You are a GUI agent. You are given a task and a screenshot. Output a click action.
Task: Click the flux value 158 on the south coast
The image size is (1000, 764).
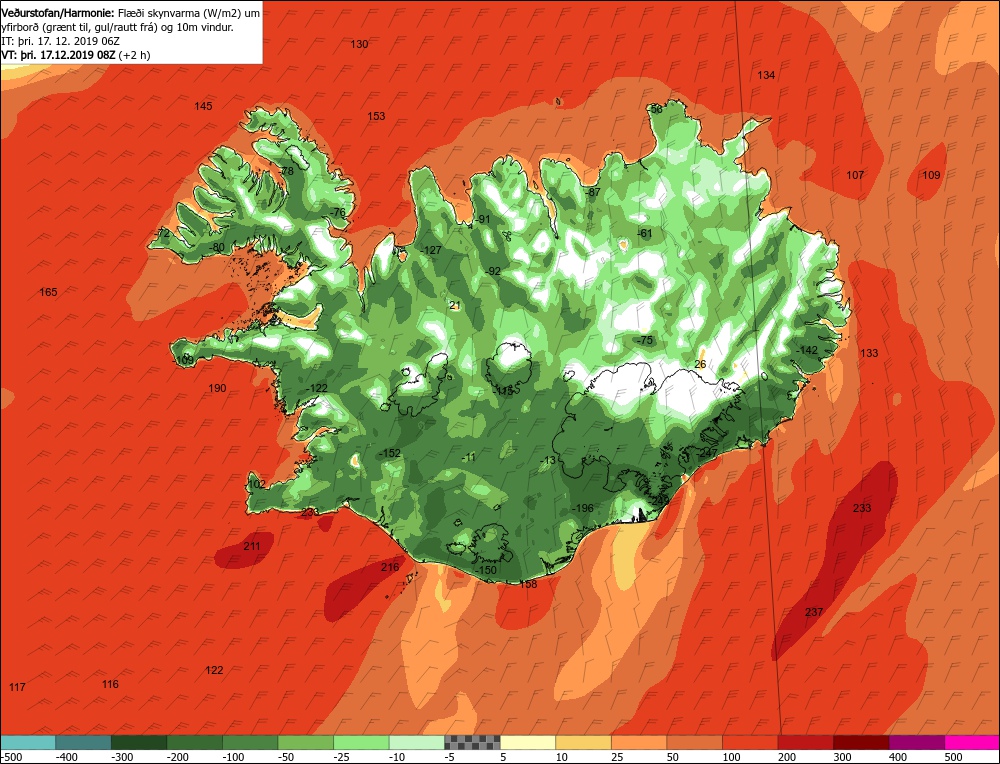click(528, 584)
